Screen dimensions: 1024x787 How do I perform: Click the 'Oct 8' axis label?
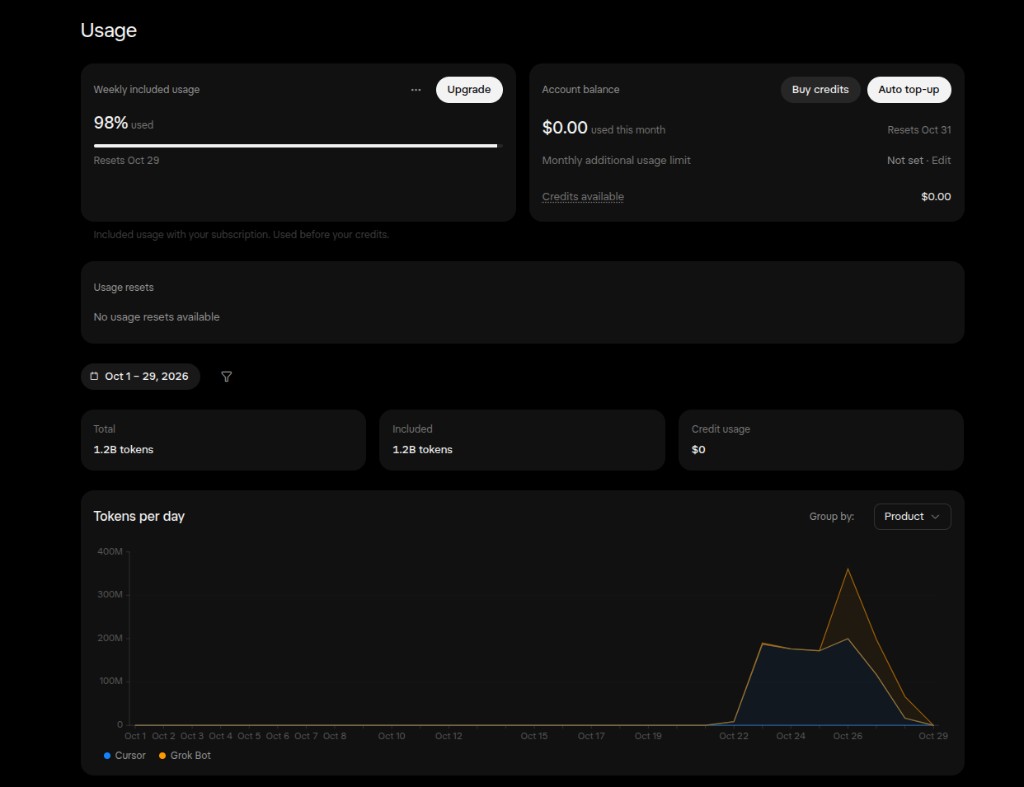point(334,736)
